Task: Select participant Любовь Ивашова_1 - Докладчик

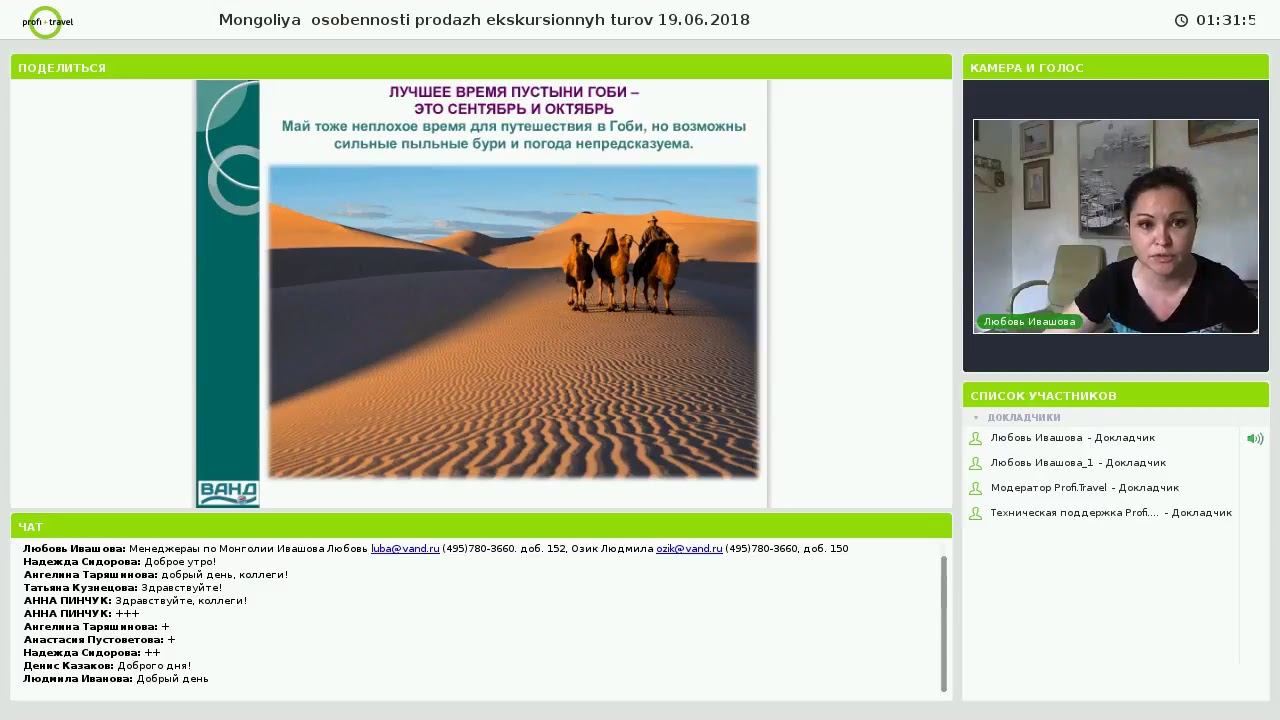Action: 1078,463
